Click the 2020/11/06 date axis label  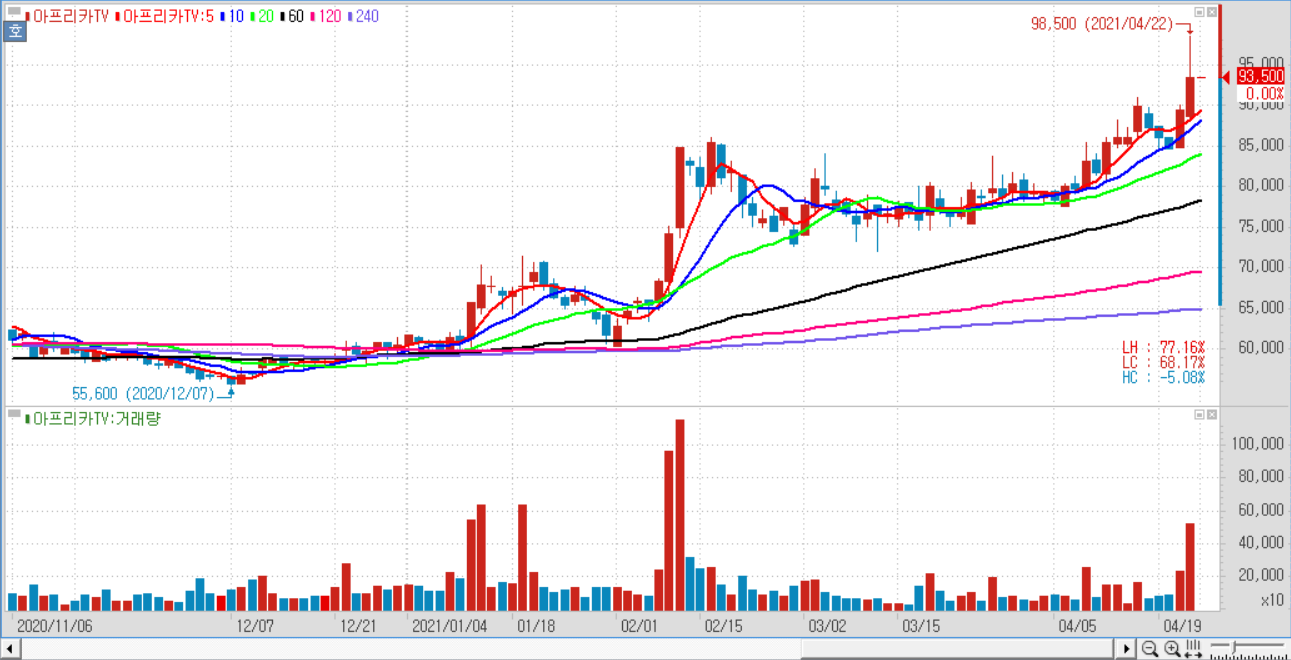(56, 625)
